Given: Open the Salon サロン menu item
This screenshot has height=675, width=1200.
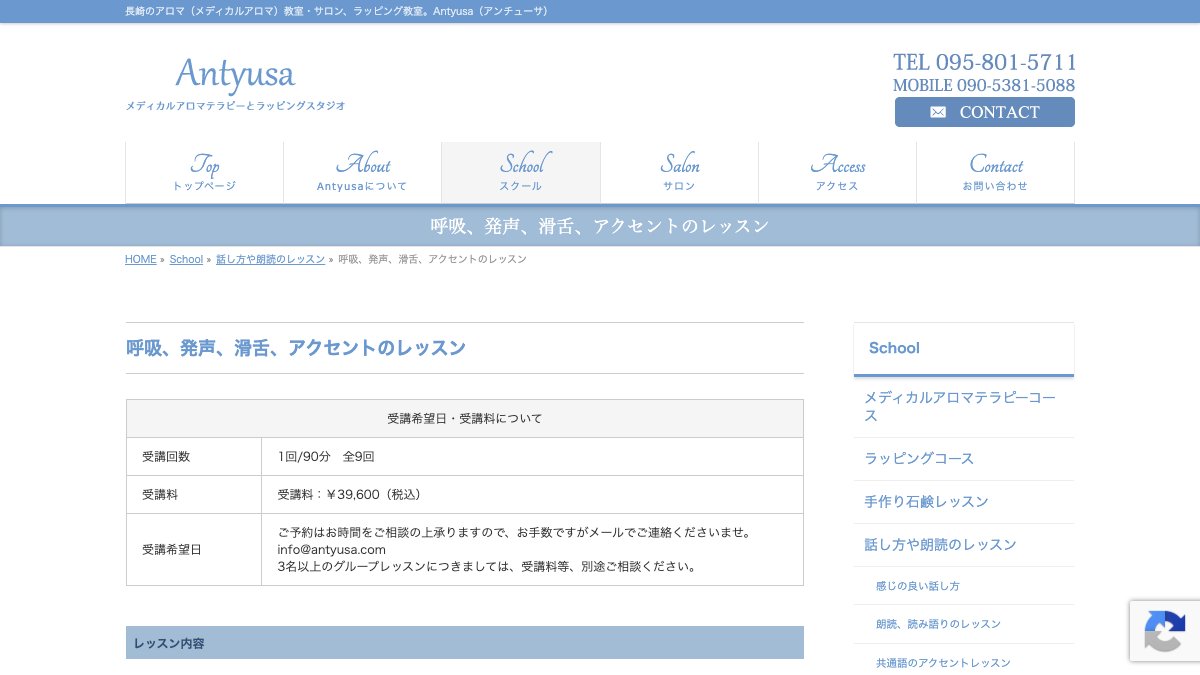Looking at the screenshot, I should click(679, 172).
